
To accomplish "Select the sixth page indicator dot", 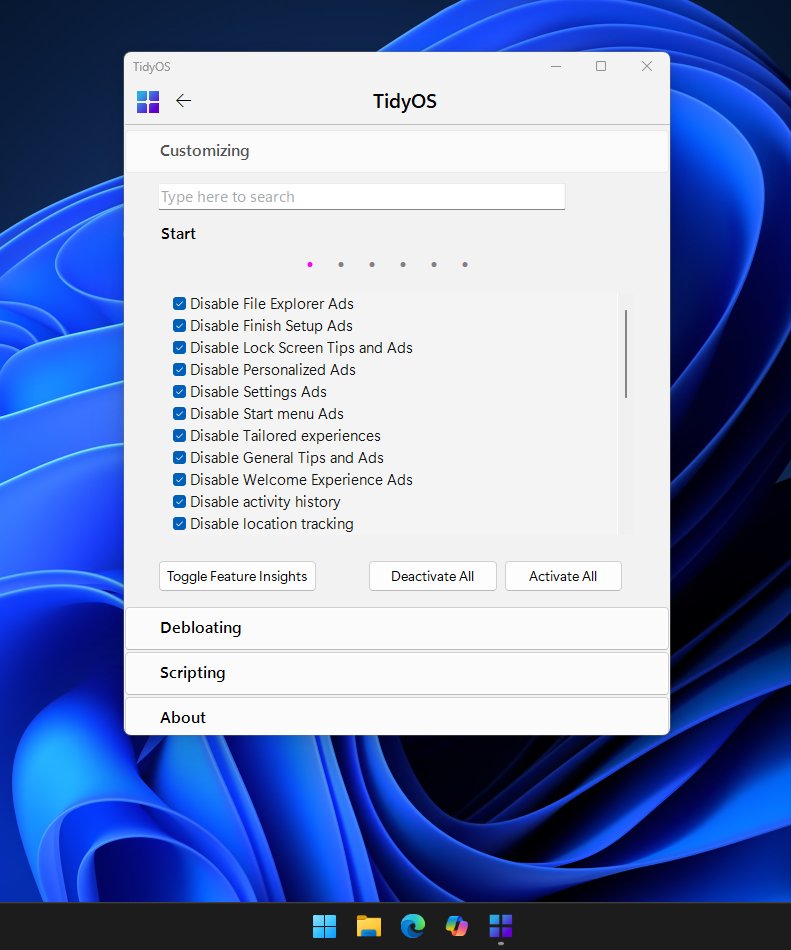I will [x=465, y=265].
